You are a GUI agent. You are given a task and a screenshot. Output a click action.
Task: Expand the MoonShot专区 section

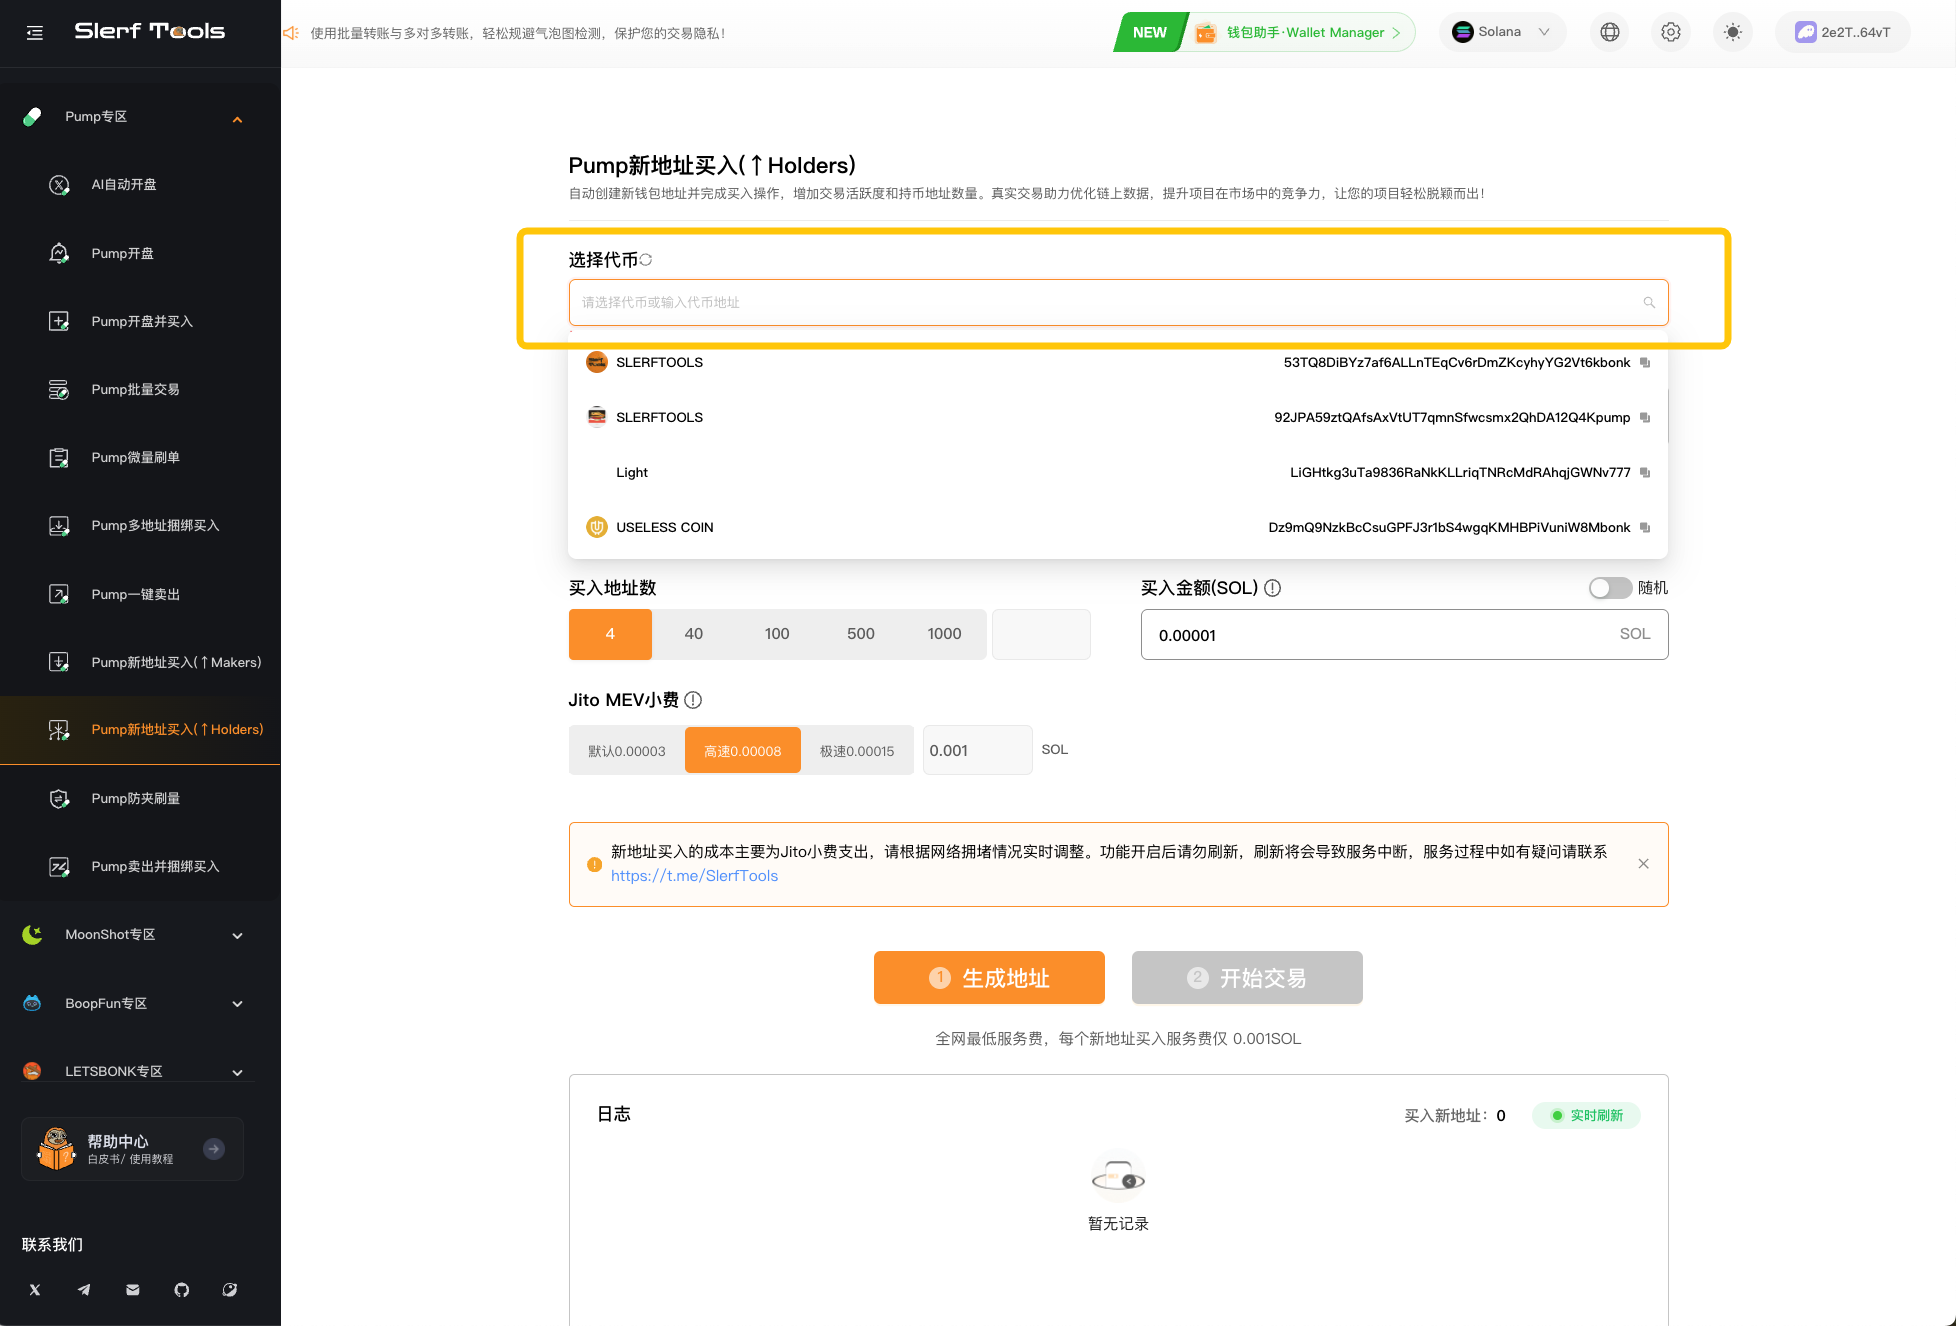tap(140, 935)
